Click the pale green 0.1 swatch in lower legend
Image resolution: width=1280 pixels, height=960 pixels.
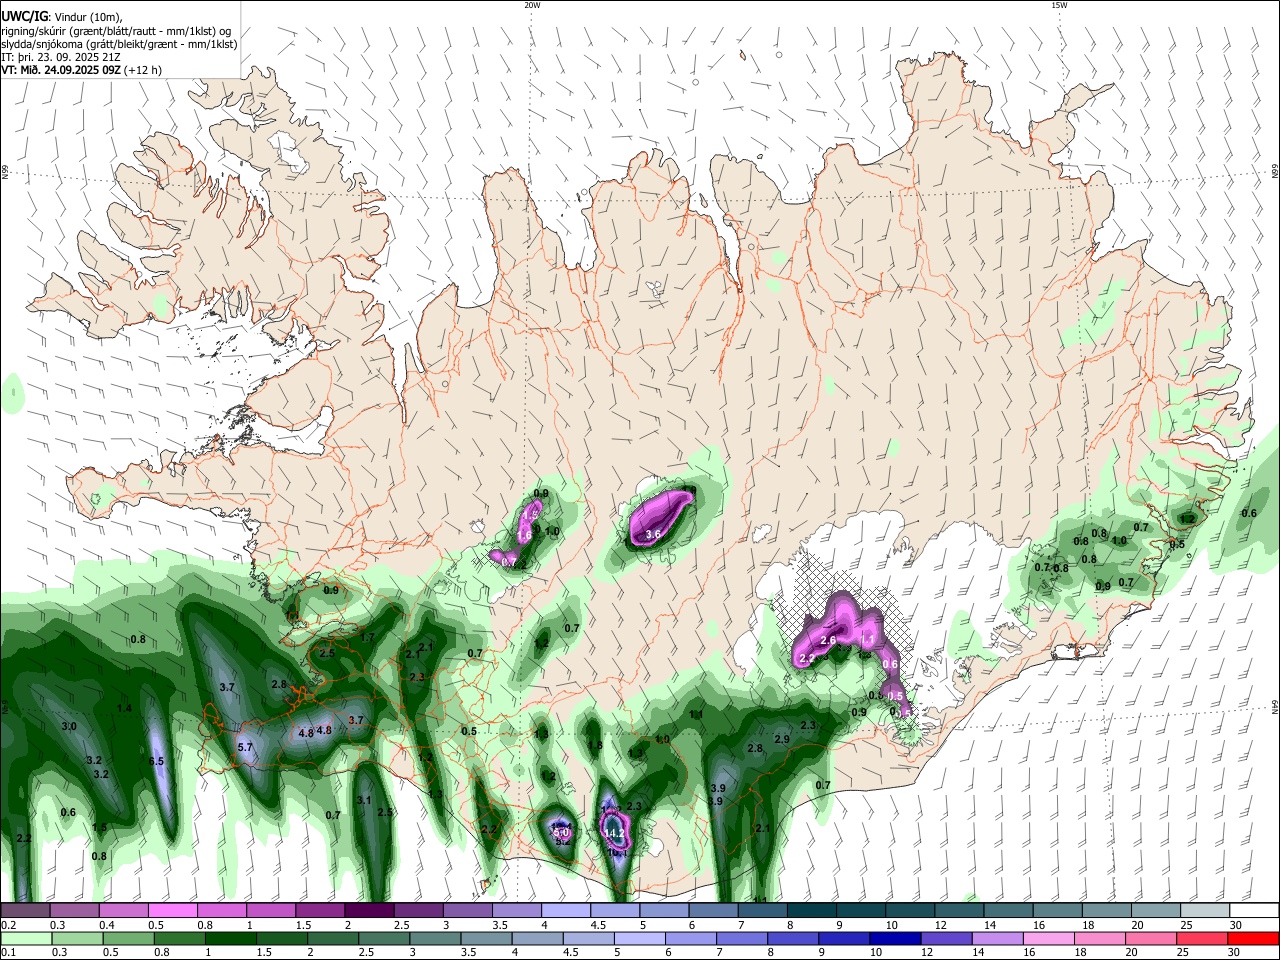tap(25, 938)
